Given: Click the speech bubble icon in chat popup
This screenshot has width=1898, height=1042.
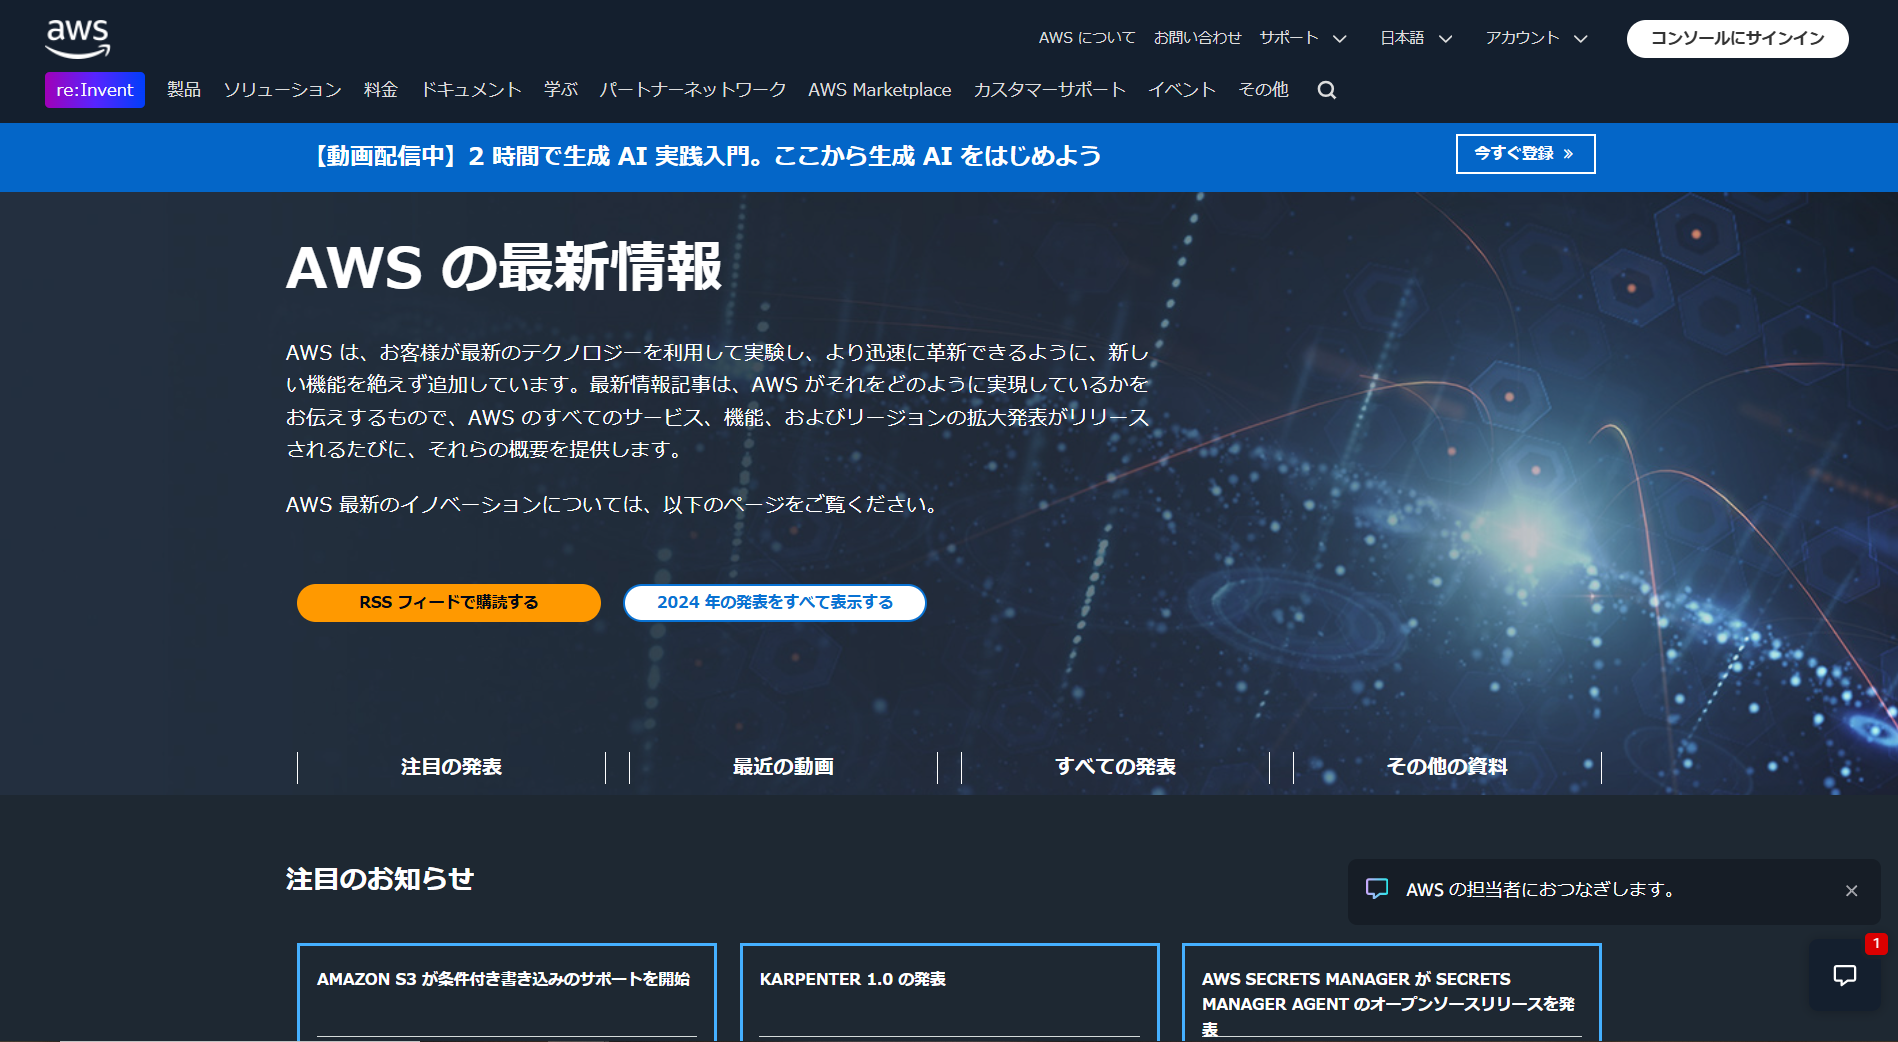Looking at the screenshot, I should [1377, 889].
